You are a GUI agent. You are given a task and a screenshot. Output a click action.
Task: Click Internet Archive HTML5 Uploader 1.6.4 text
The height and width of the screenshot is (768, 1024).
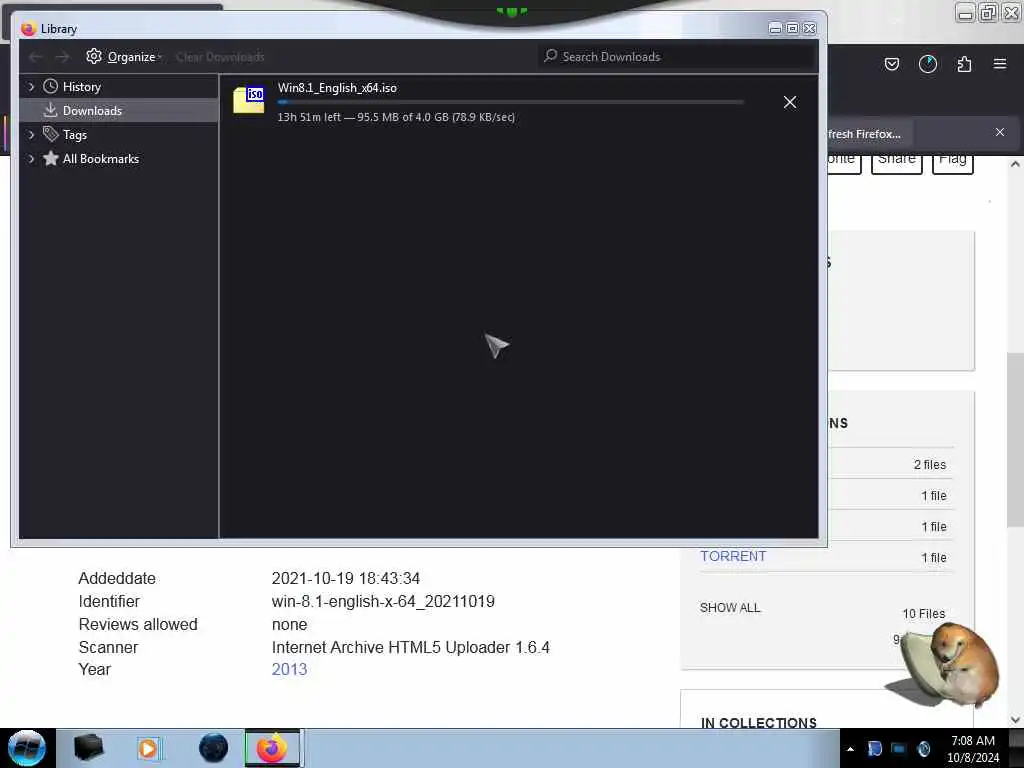pos(411,647)
